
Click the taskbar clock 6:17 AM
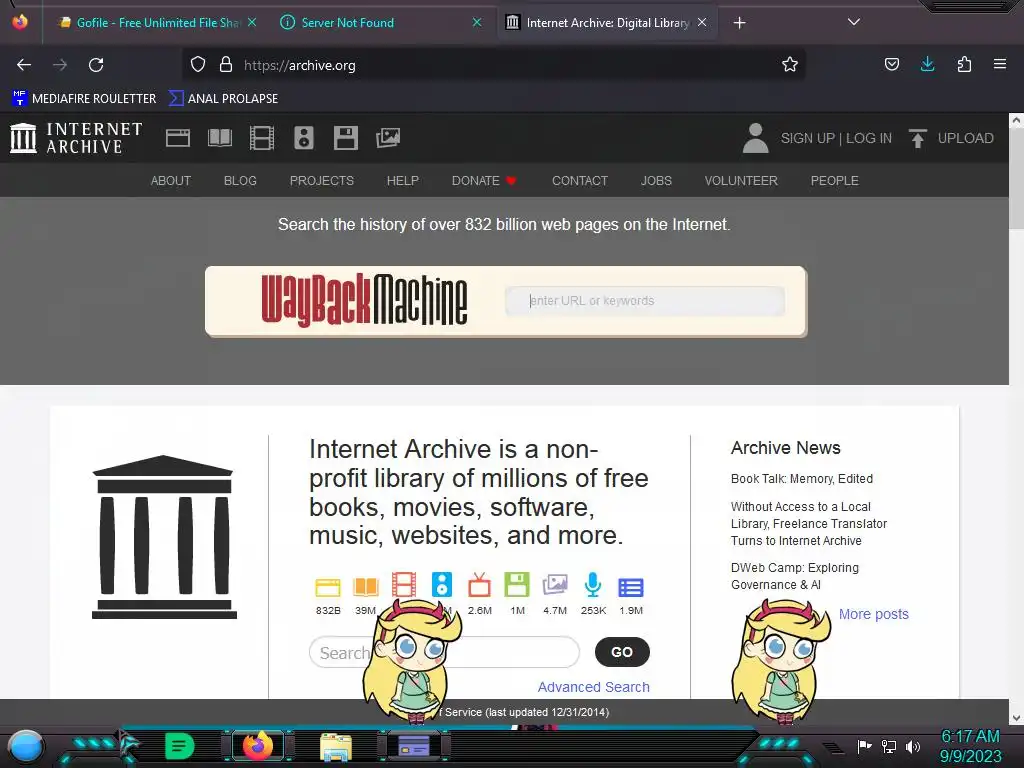(x=970, y=737)
